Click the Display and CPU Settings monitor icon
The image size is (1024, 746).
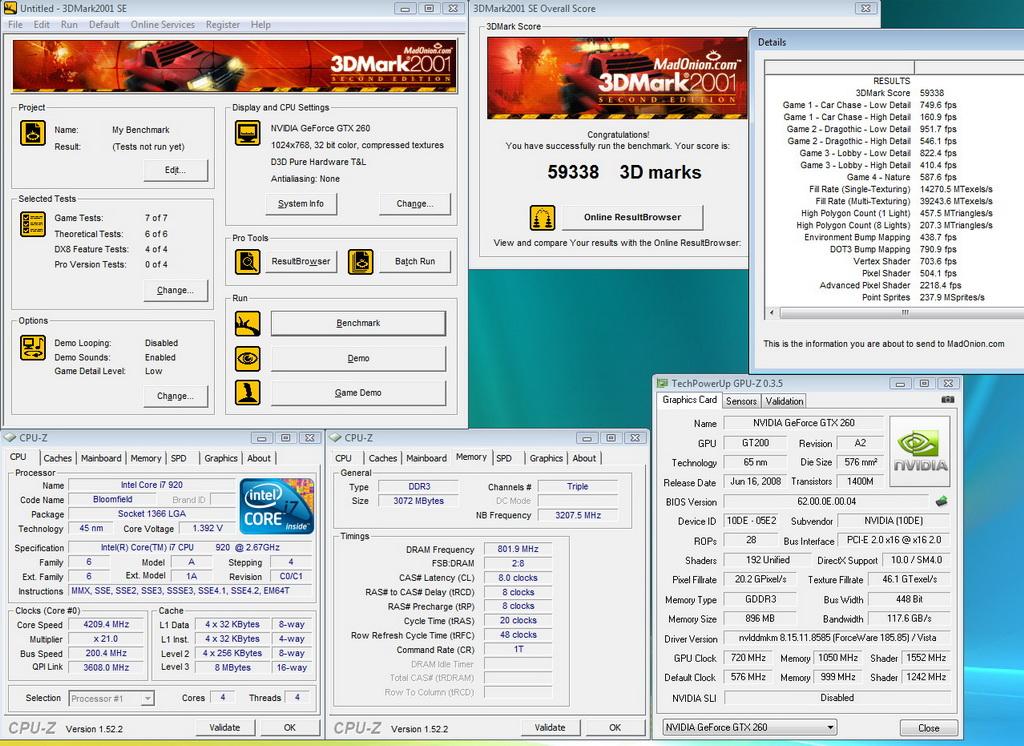[248, 133]
